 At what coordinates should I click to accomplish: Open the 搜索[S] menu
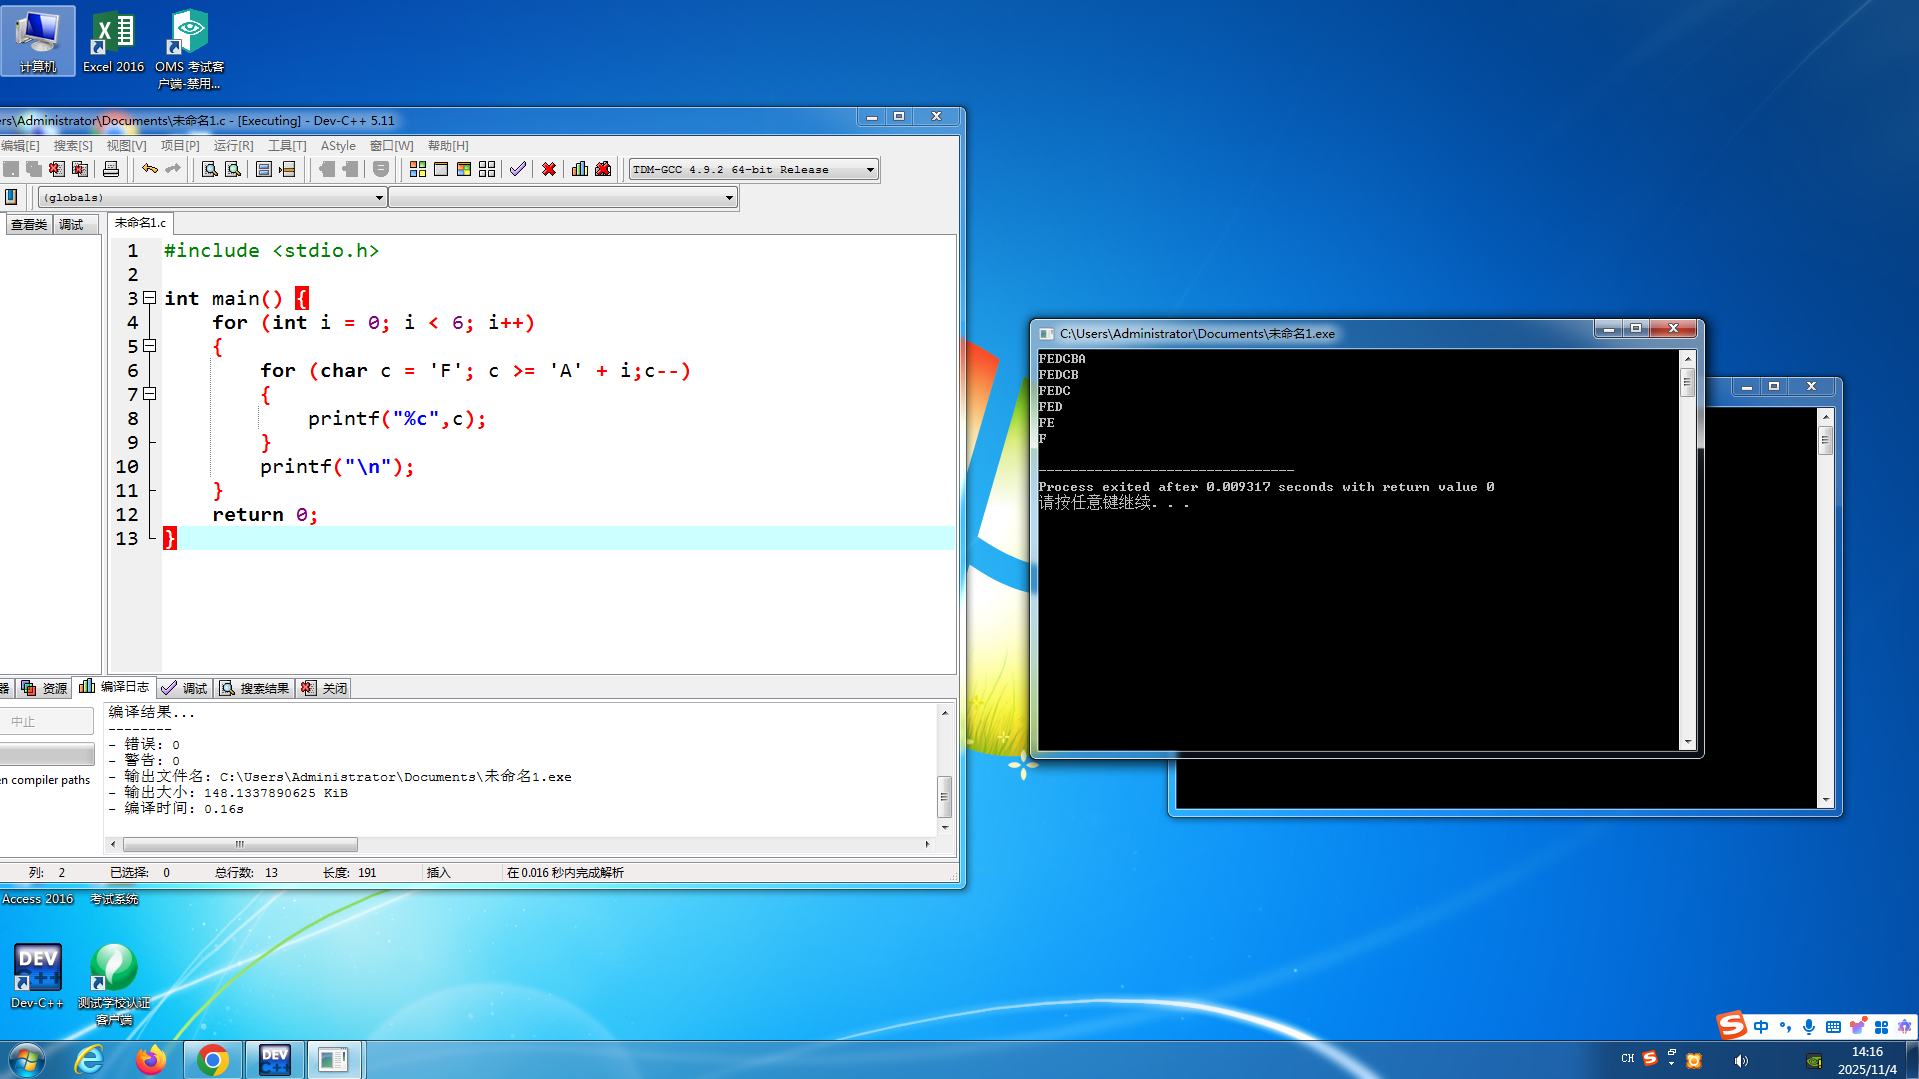(73, 145)
